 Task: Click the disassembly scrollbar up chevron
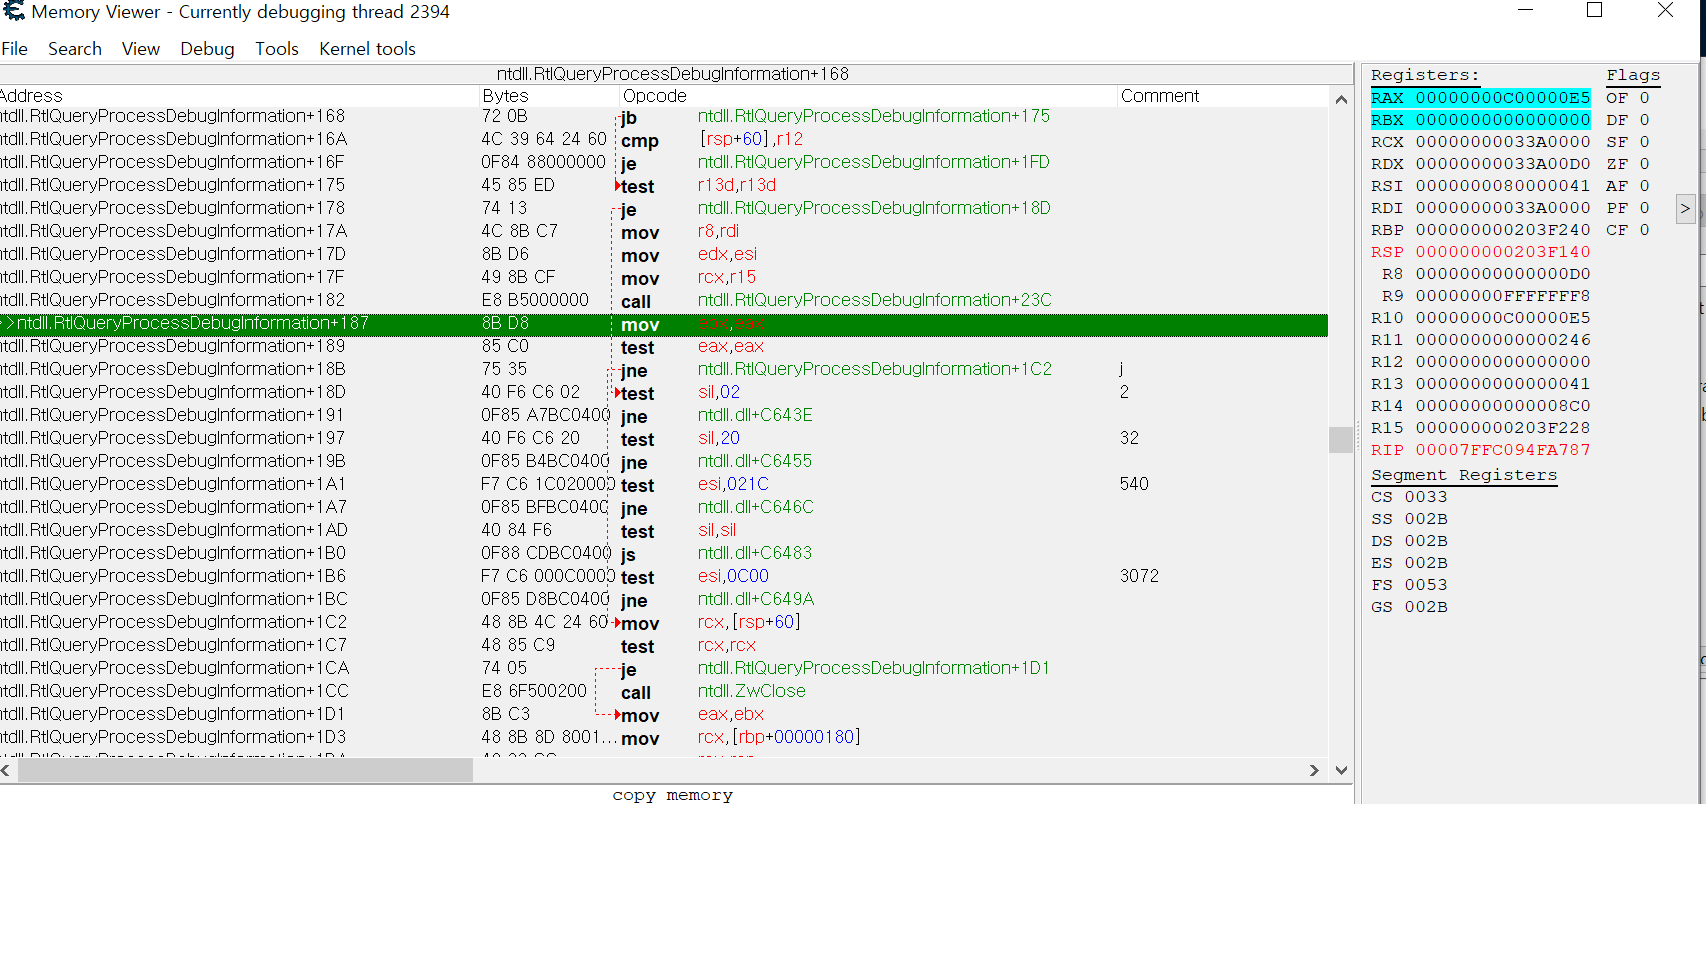click(x=1341, y=99)
